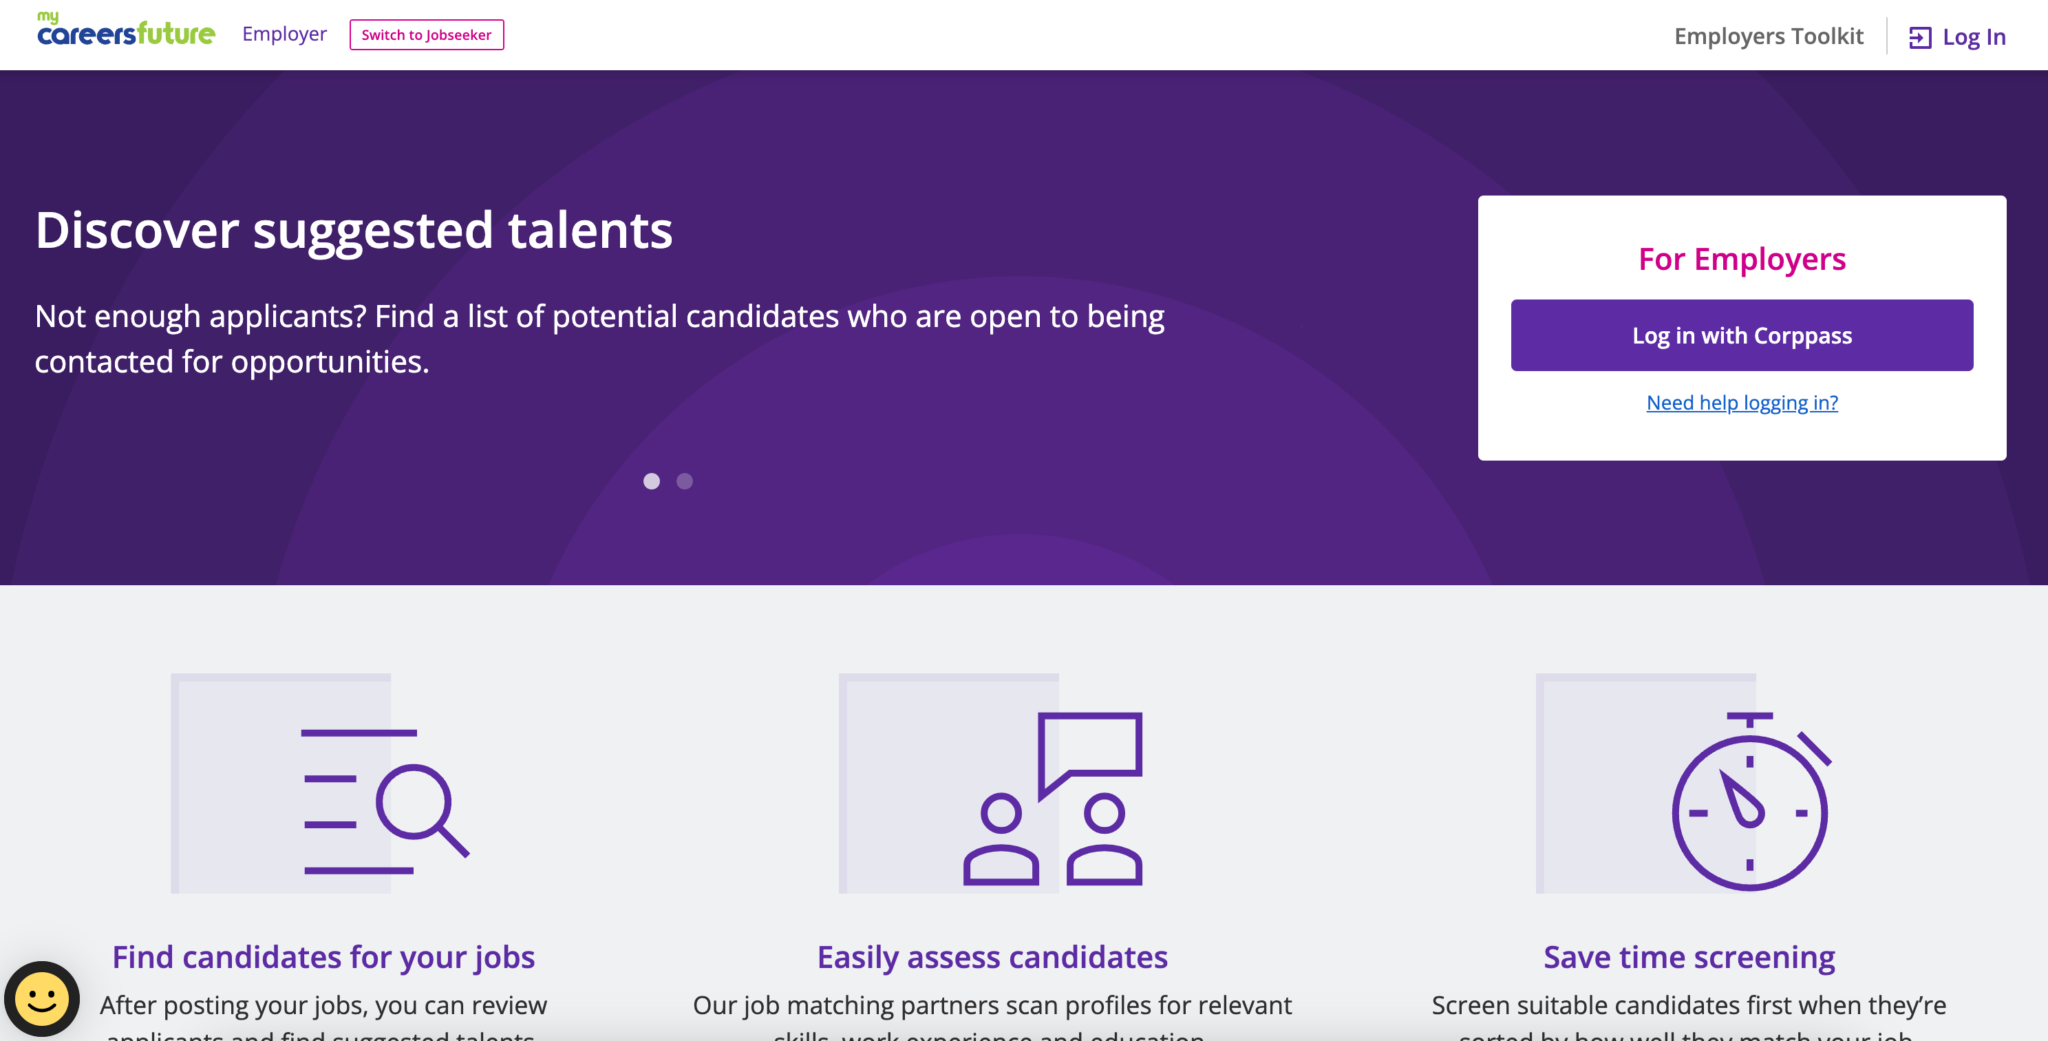Click the stopwatch timer illustration
Screen dimensions: 2048x1041
coord(1750,802)
